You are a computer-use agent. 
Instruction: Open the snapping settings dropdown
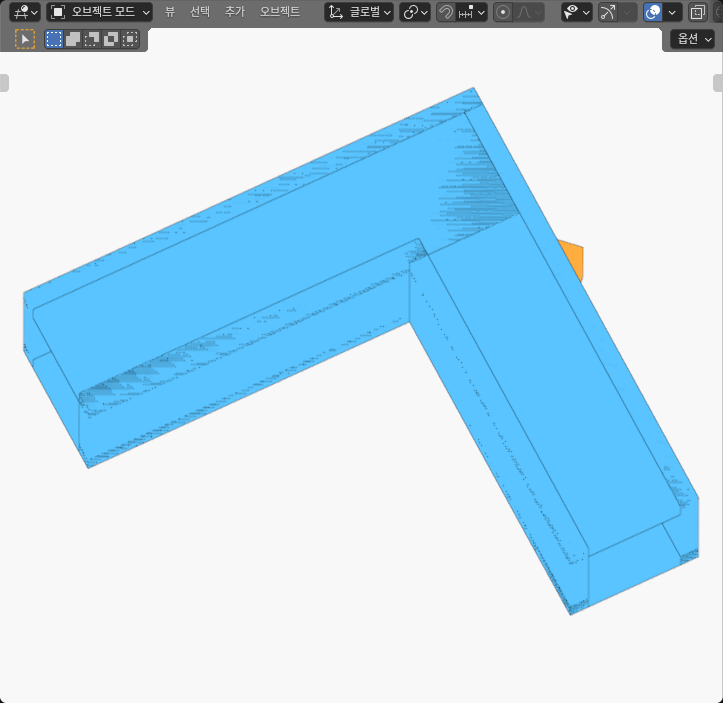pos(471,12)
